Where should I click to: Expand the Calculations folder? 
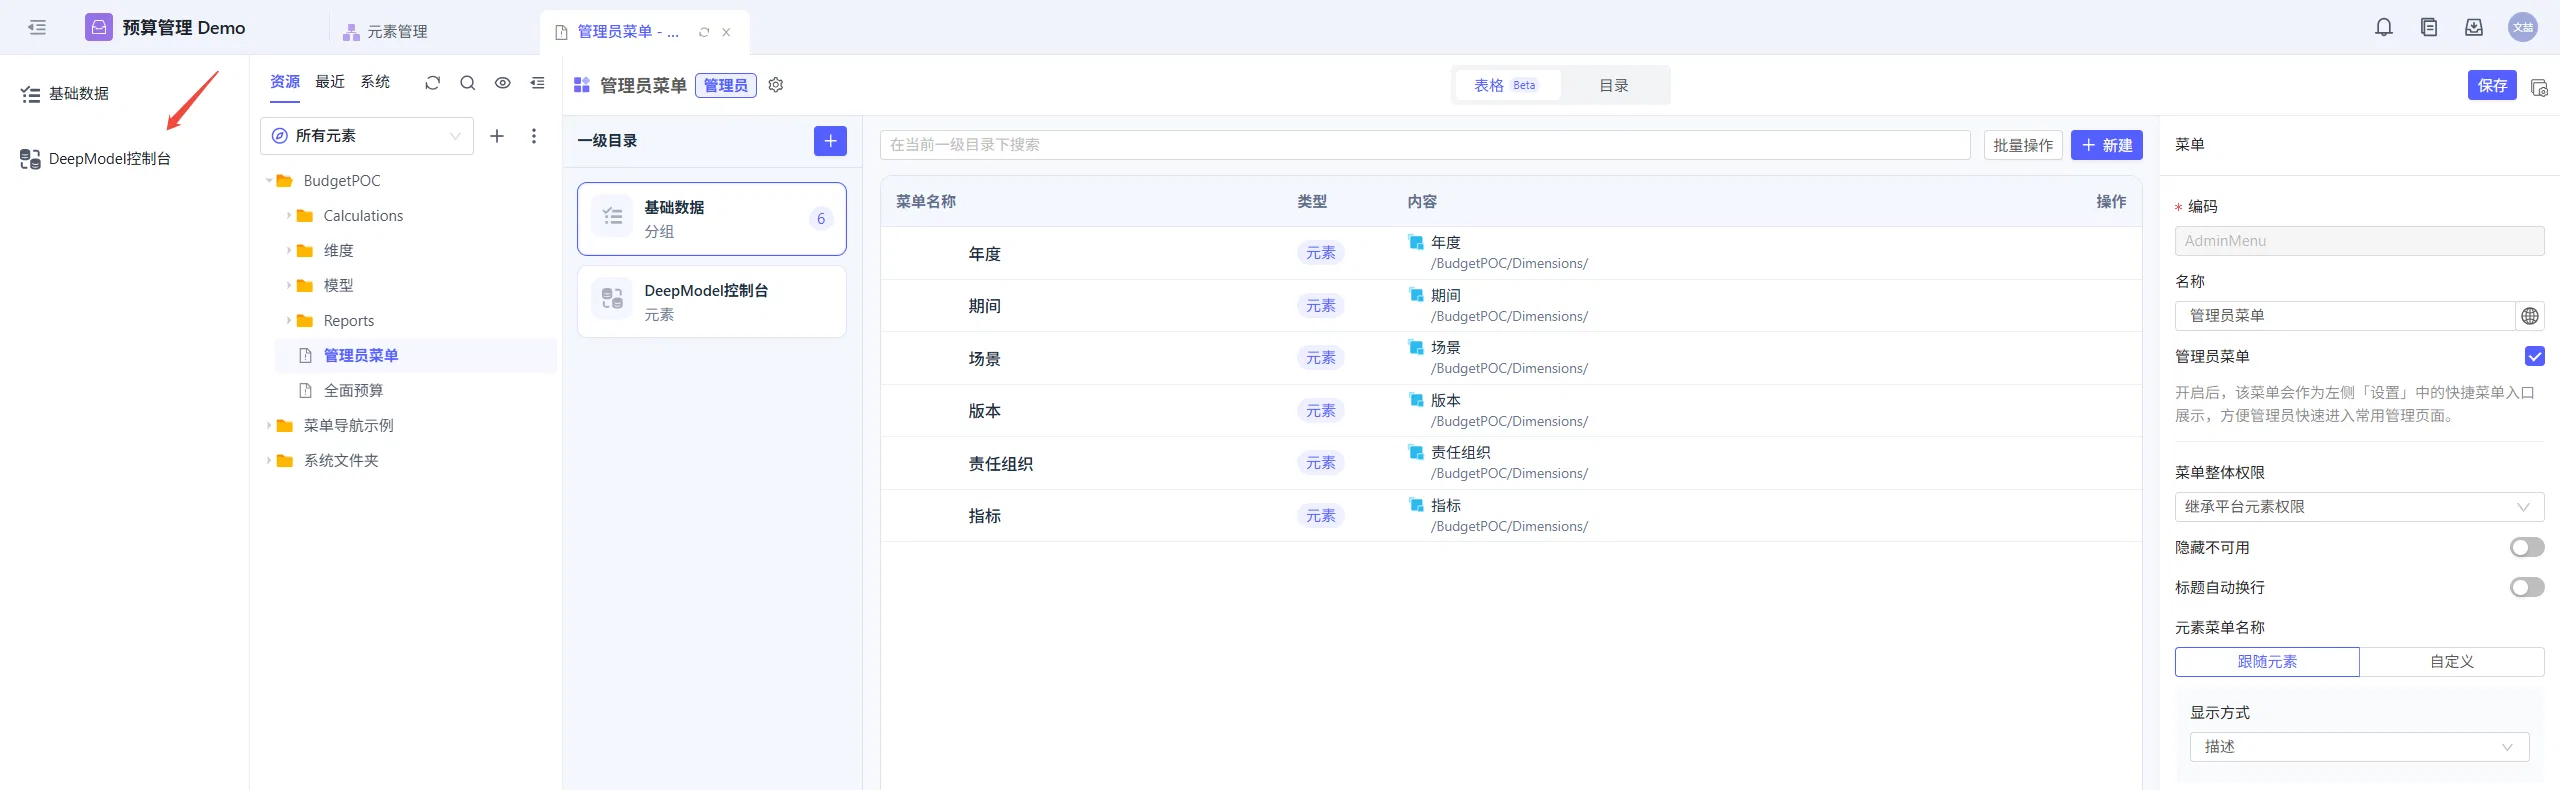pos(289,216)
